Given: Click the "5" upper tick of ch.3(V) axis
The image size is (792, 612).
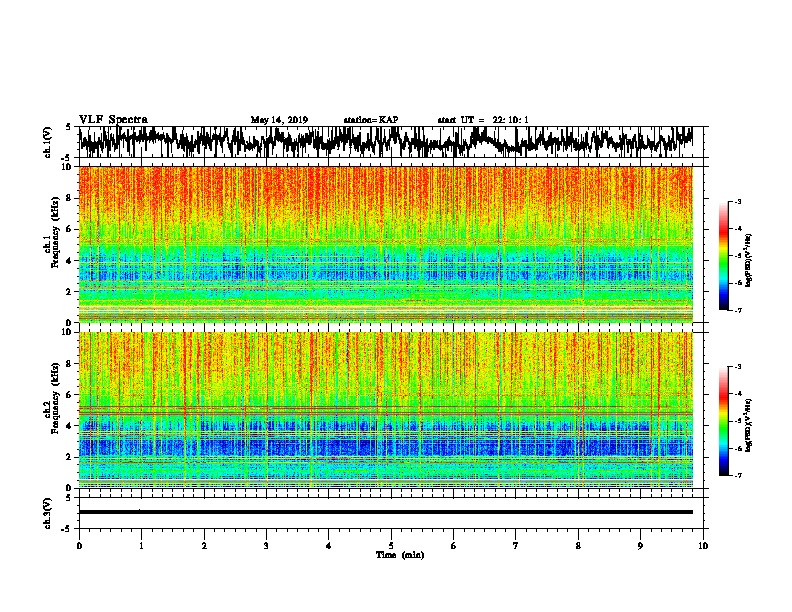Looking at the screenshot, I should 69,498.
